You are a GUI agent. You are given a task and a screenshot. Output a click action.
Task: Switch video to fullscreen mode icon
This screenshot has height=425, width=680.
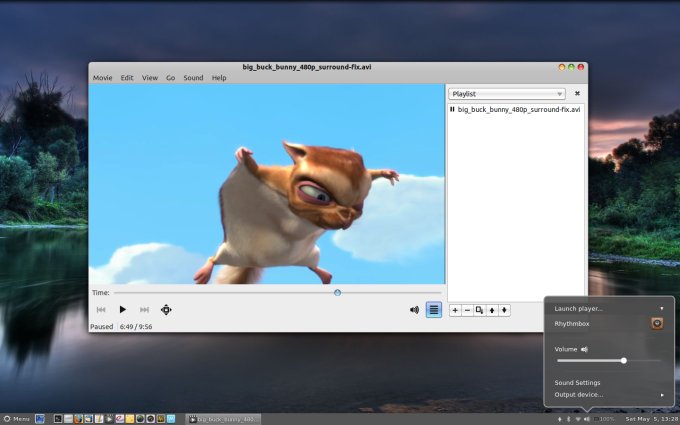coord(166,310)
